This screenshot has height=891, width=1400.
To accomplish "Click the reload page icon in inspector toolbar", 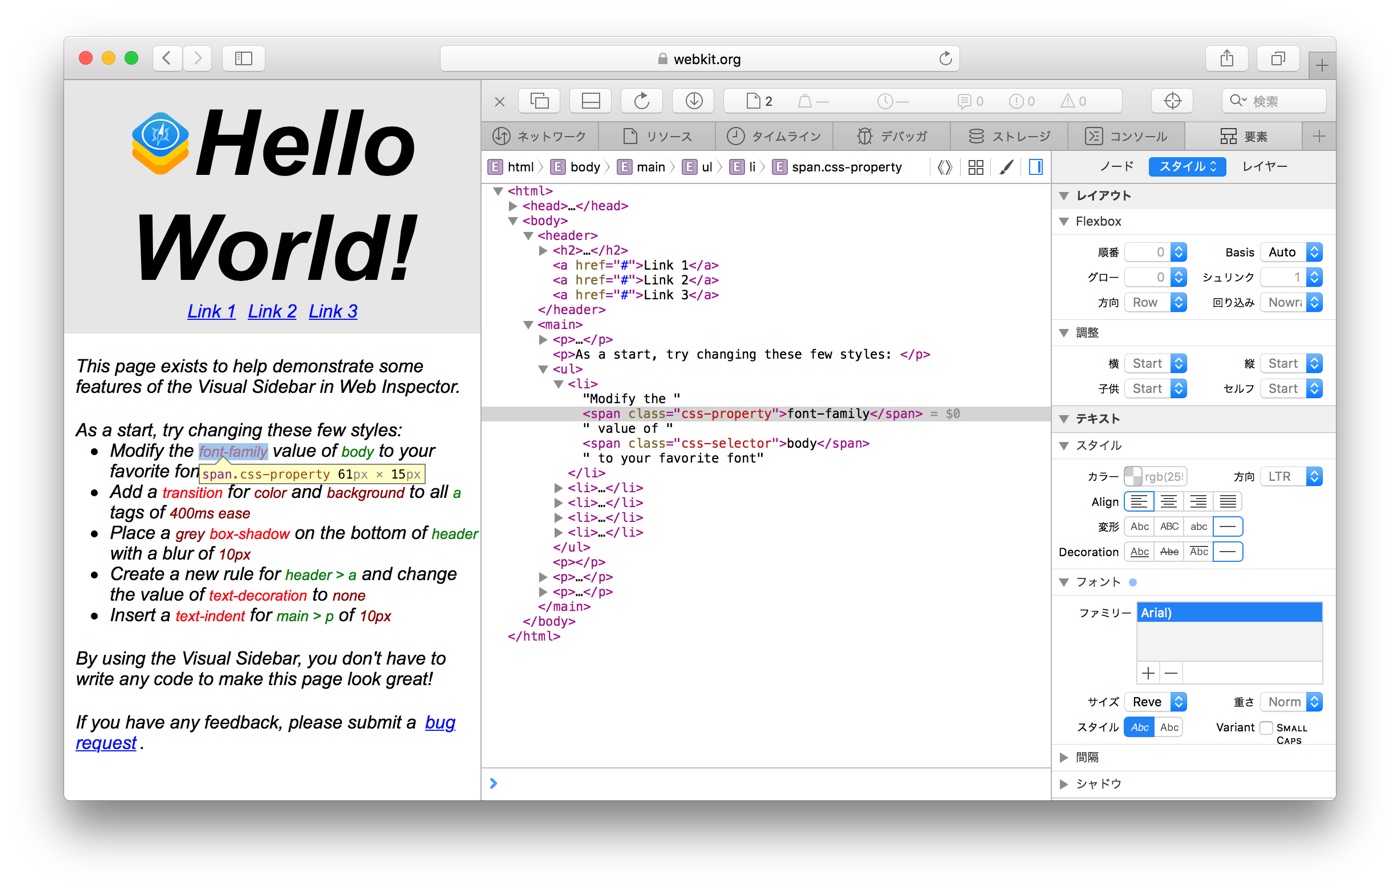I will 642,101.
